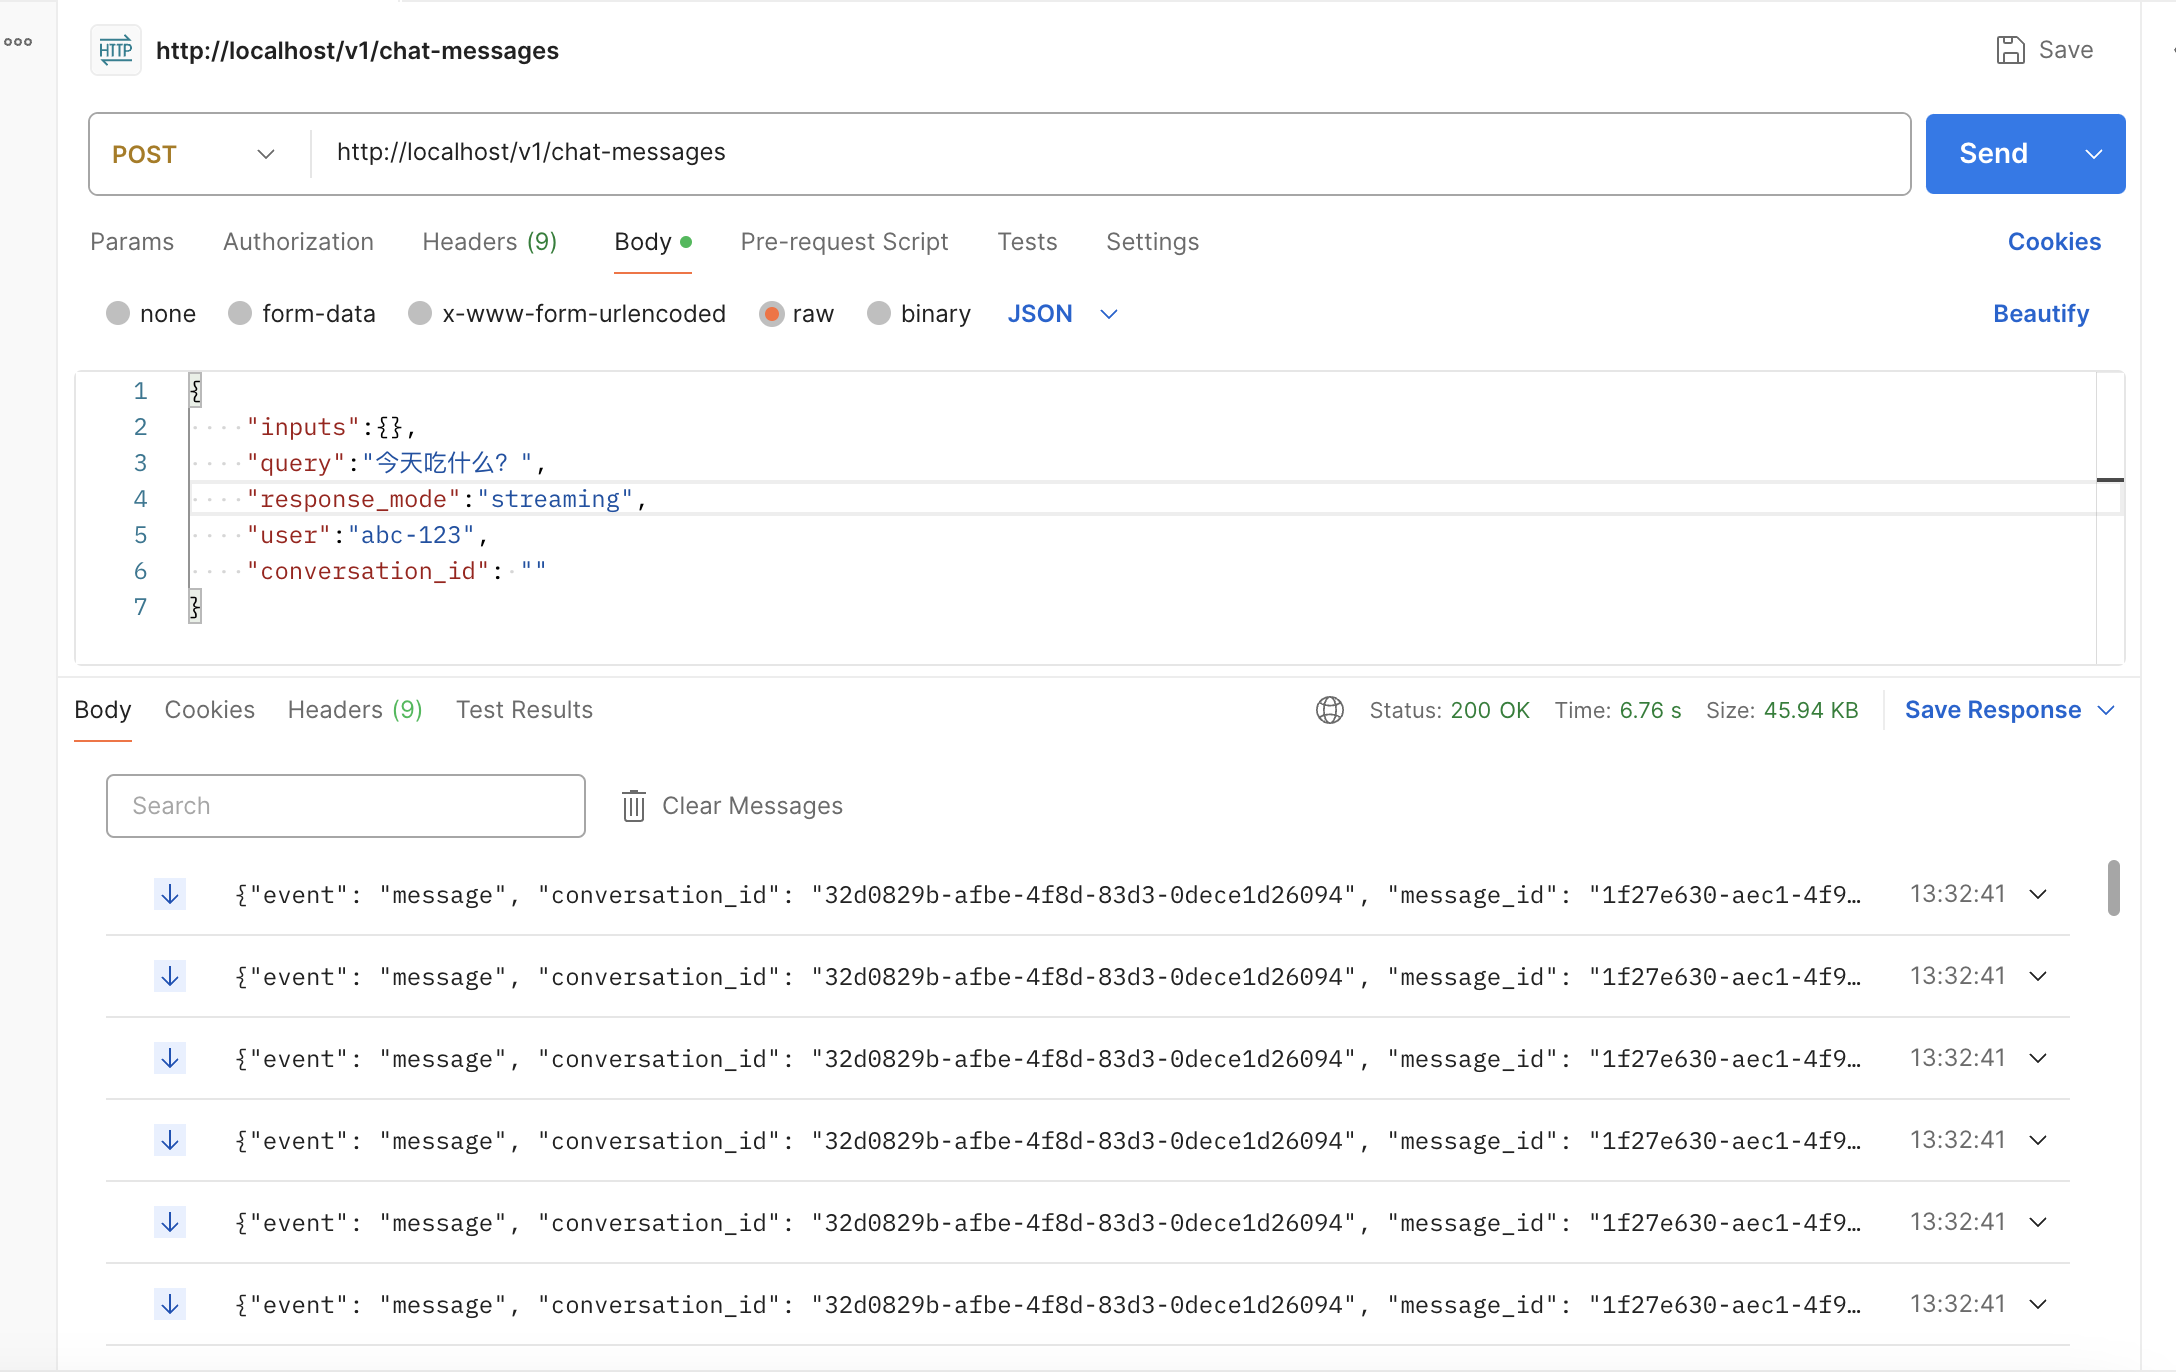The image size is (2176, 1372).
Task: Switch to the Authorization tab
Action: [x=298, y=242]
